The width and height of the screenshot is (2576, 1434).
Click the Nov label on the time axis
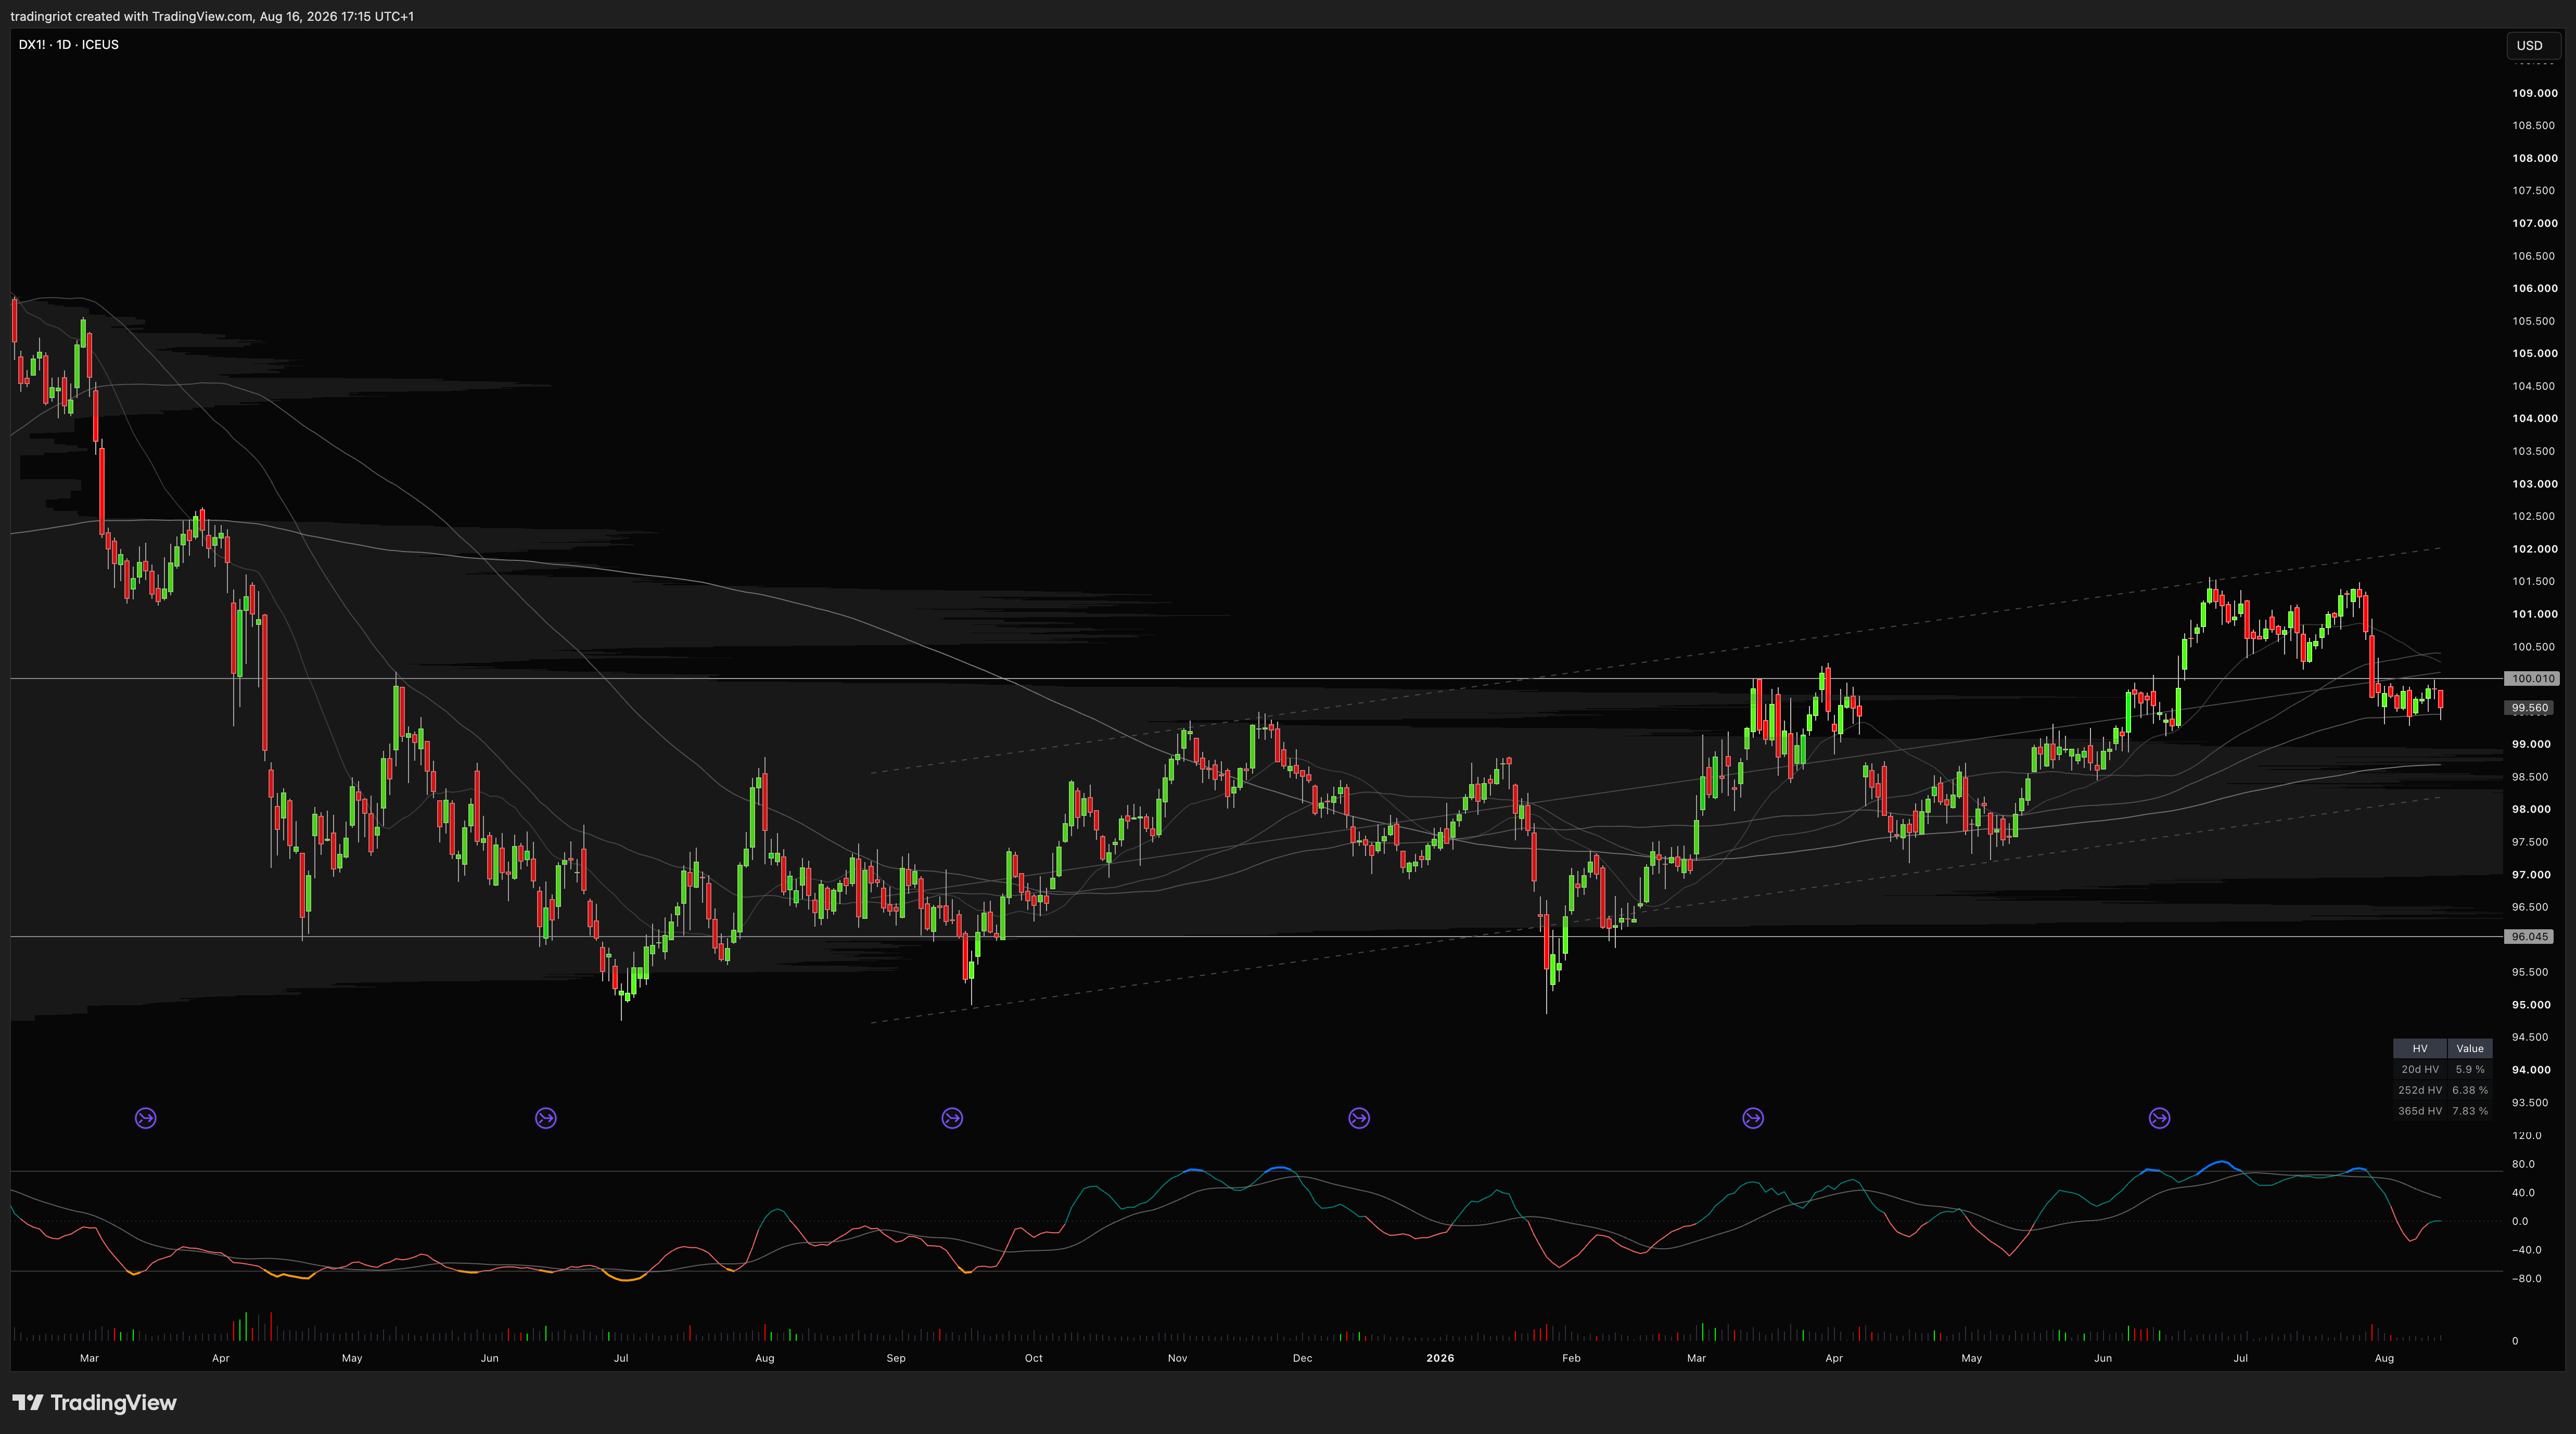[x=1177, y=1358]
